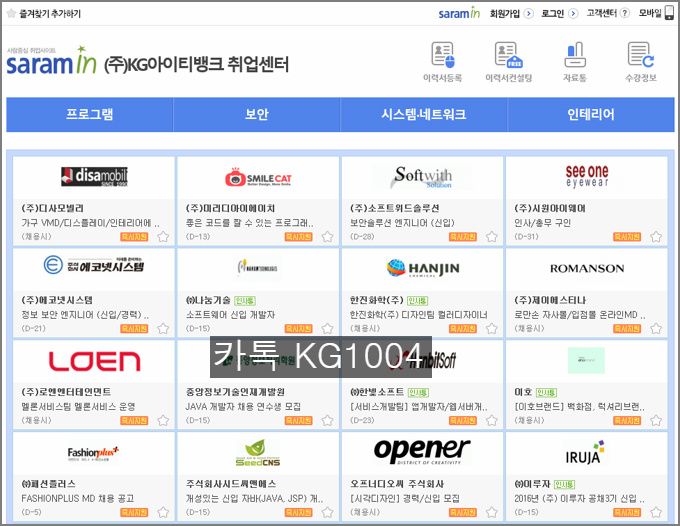Open 소프트웨어 신입 개발자 posting
The image size is (680, 526).
[230, 315]
